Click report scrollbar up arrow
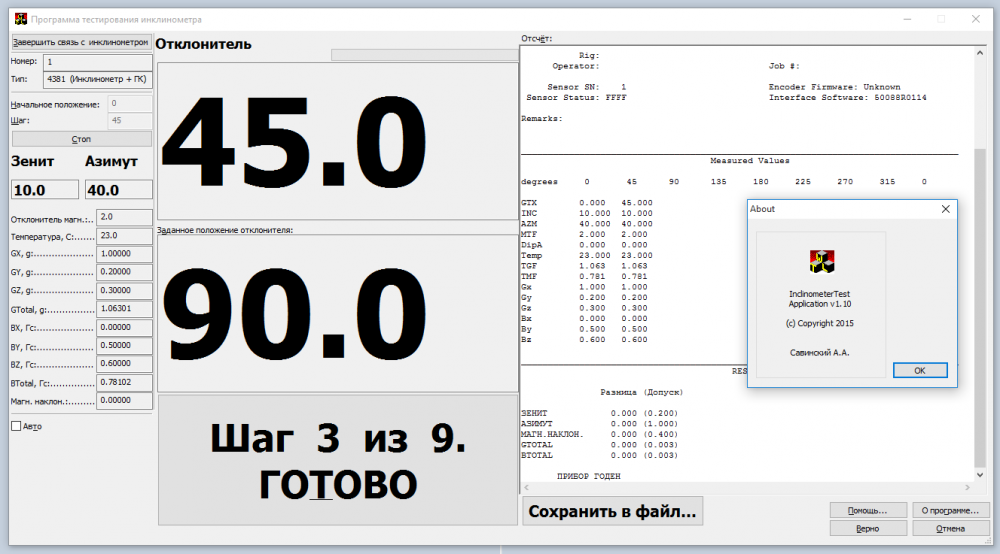The width and height of the screenshot is (1000, 554). pos(980,54)
